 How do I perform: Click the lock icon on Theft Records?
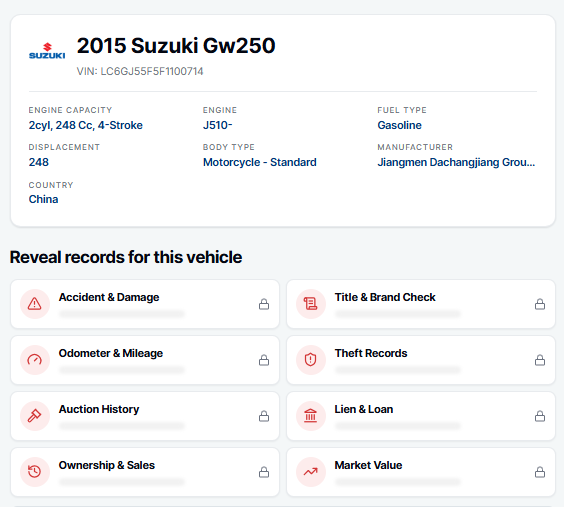coord(540,360)
